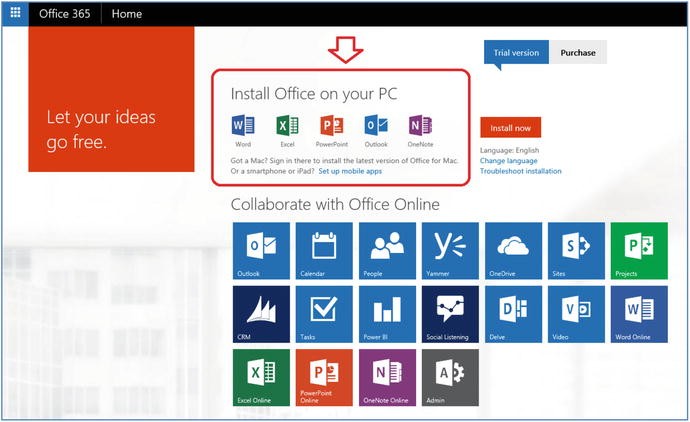
Task: Open the Admin tile
Action: click(x=450, y=378)
